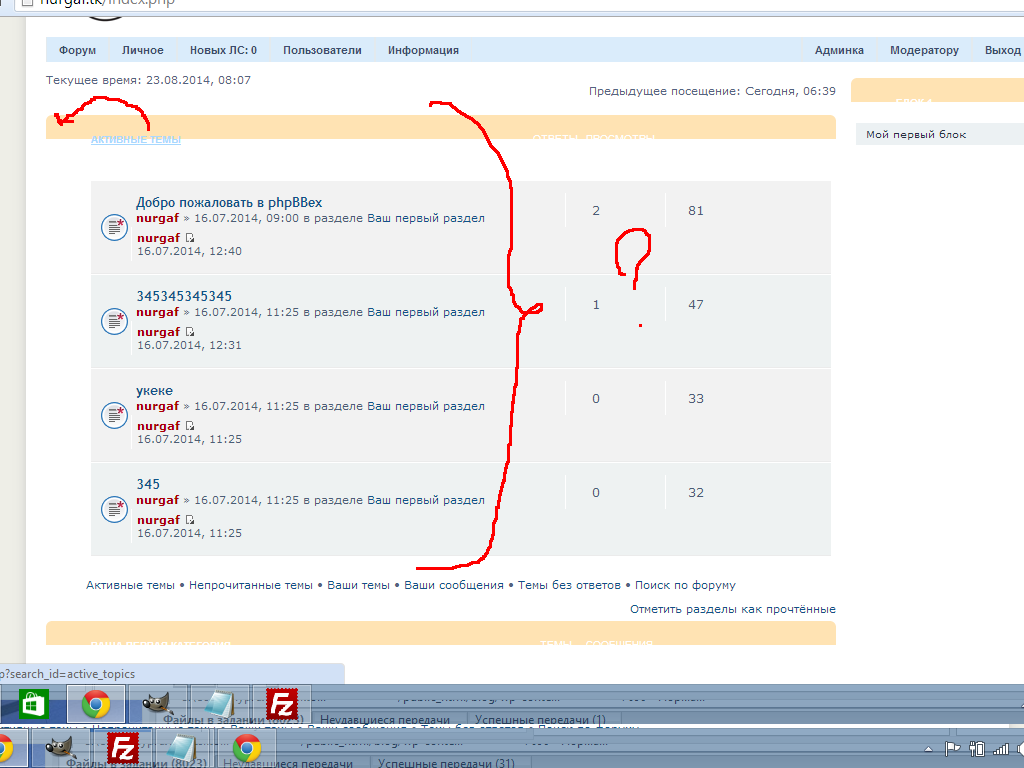The height and width of the screenshot is (768, 1024).
Task: Click the 'Активные темы' header link
Action: 136,140
